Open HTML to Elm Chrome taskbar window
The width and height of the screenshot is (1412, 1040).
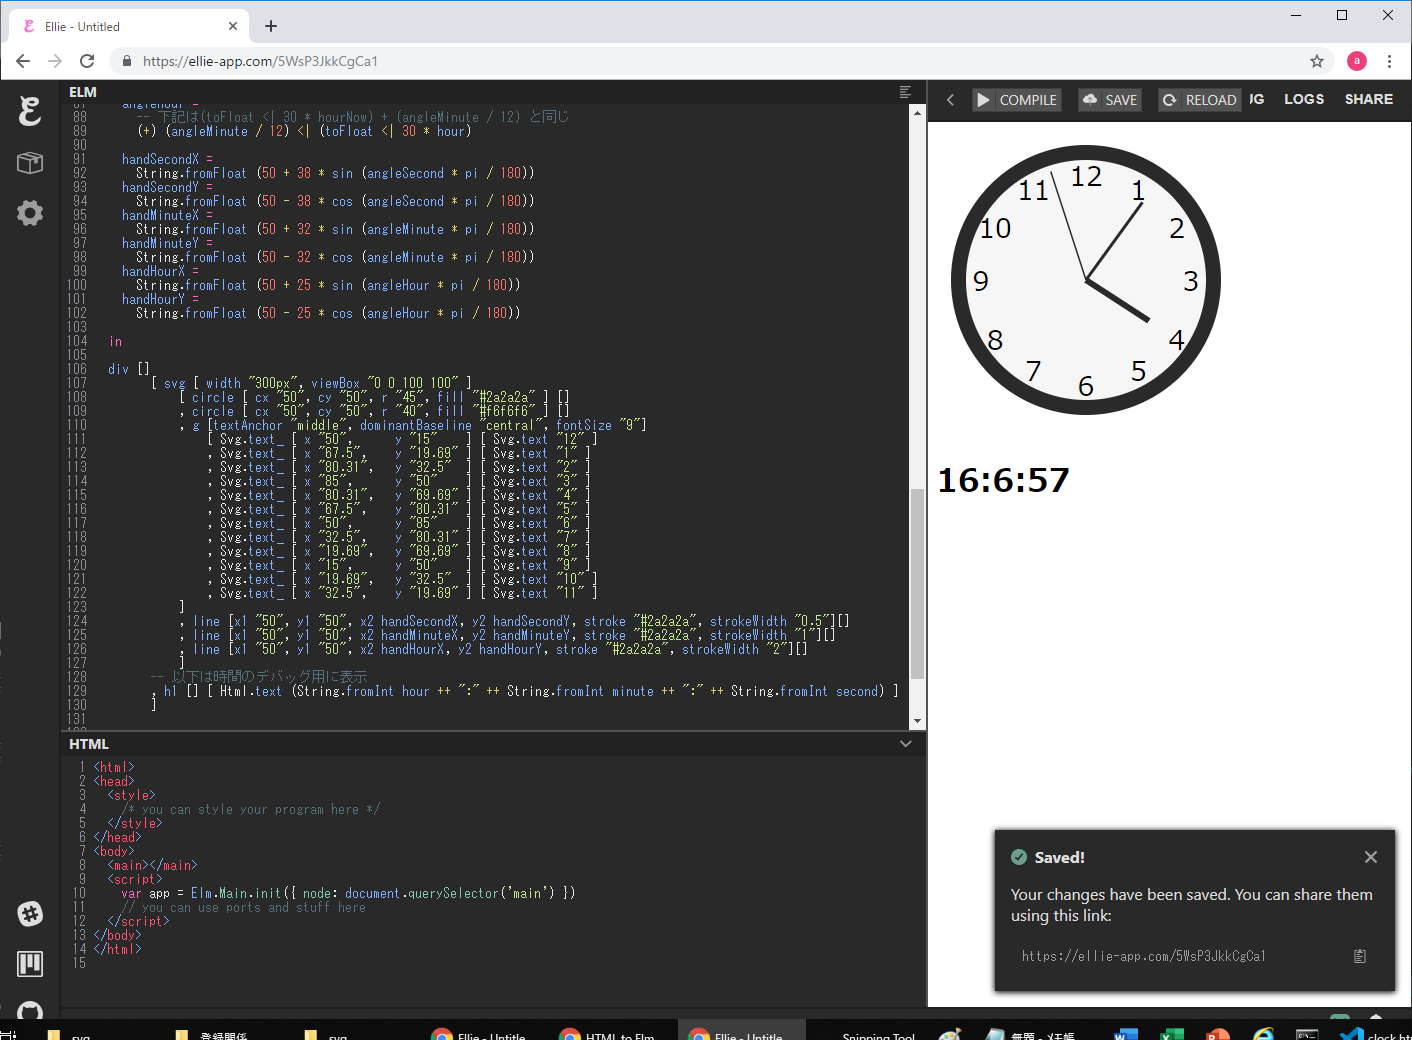[608, 1030]
